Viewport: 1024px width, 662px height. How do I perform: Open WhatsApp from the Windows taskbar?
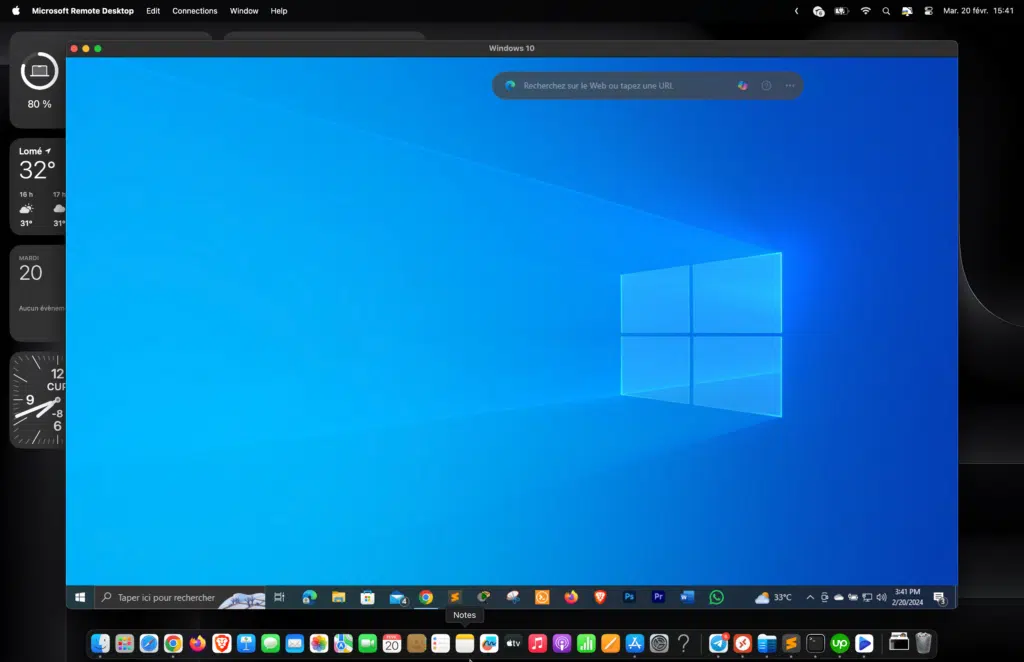[x=716, y=597]
